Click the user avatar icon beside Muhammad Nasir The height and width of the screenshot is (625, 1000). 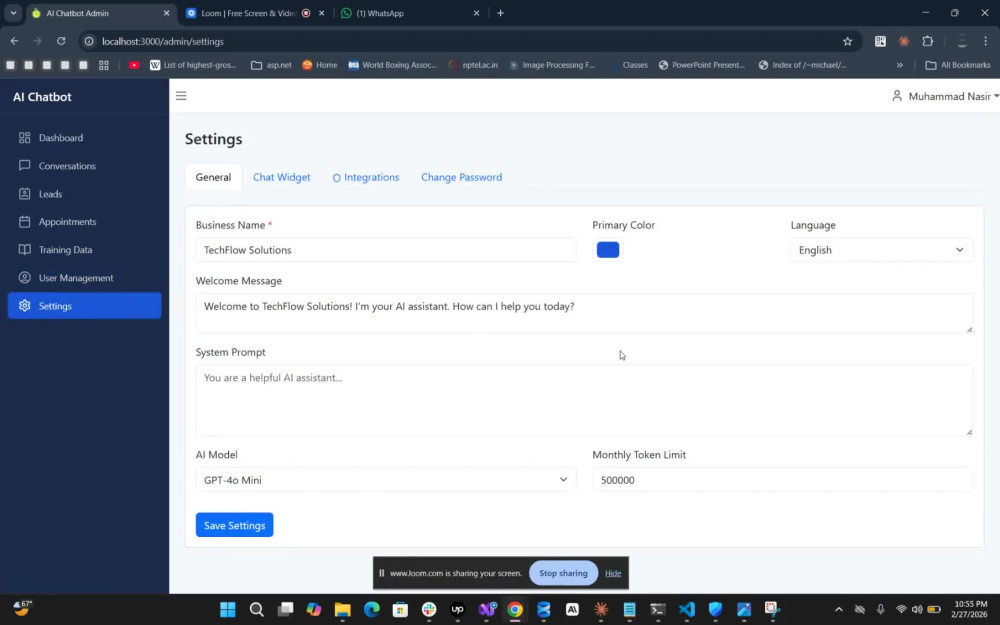[897, 96]
